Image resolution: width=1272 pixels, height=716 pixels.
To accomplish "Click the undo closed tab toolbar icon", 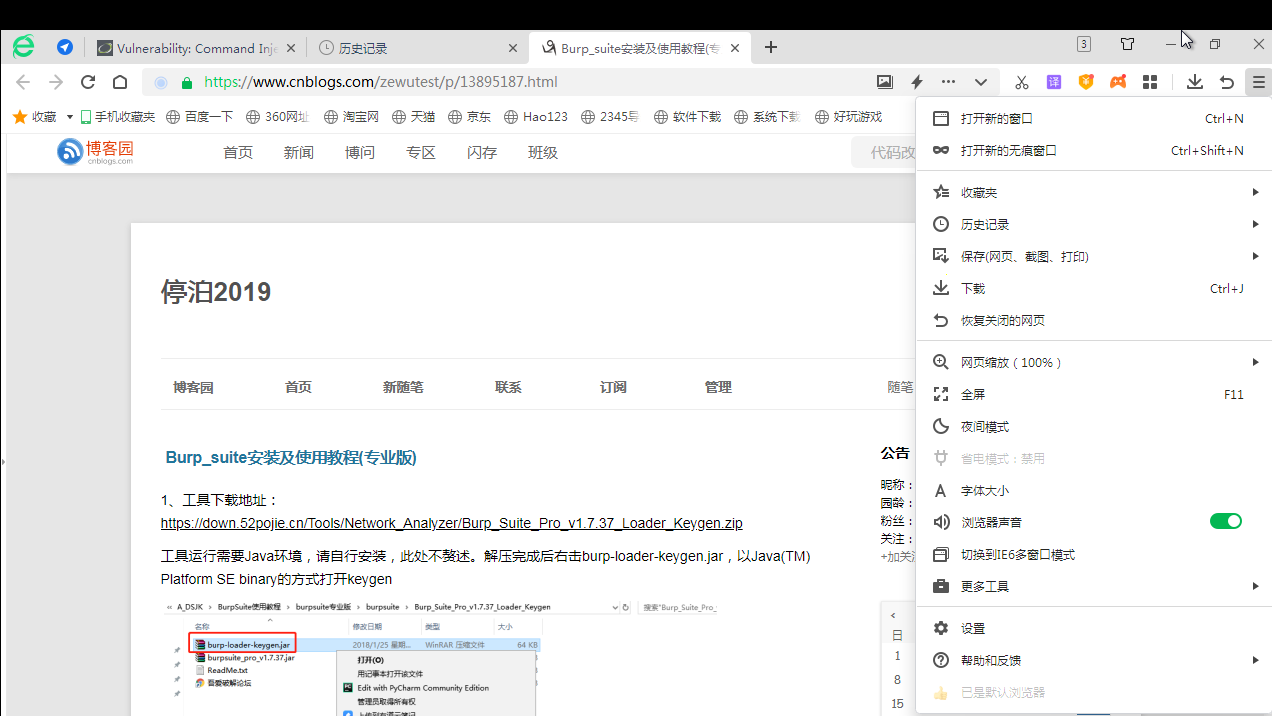I will [1226, 82].
